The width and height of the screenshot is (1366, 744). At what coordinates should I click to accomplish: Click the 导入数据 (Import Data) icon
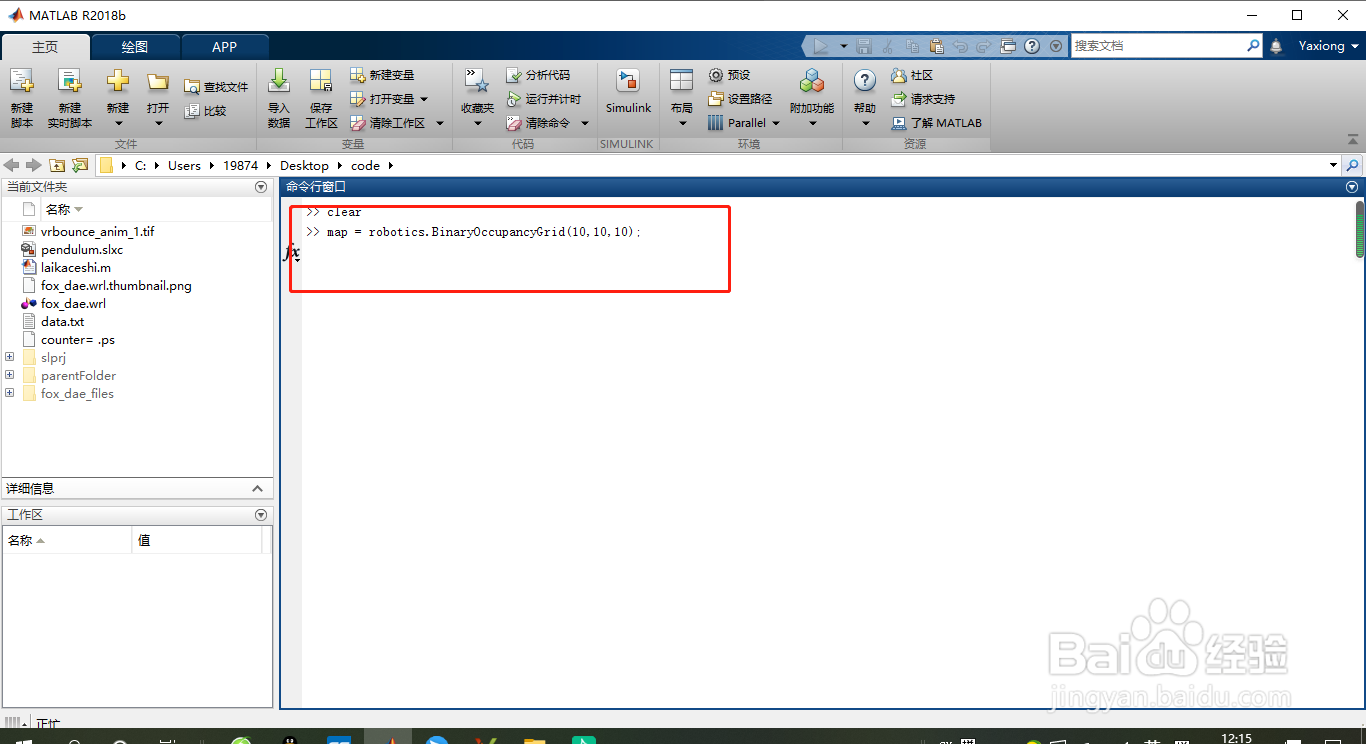tap(279, 81)
